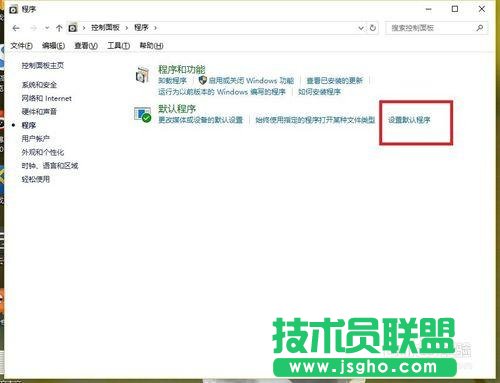
Task: Open 查看已安装的更新 link
Action: (x=335, y=81)
